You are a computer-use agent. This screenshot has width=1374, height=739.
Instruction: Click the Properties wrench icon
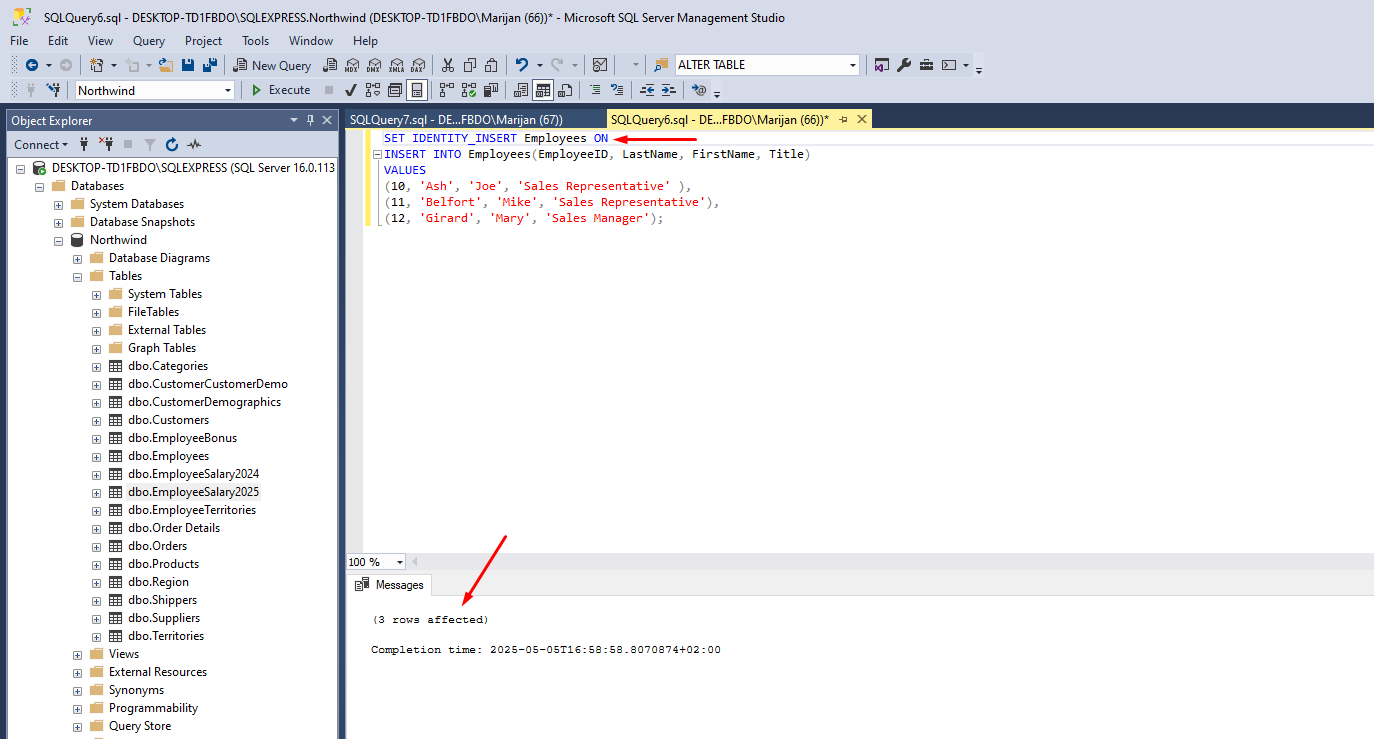pyautogui.click(x=904, y=65)
